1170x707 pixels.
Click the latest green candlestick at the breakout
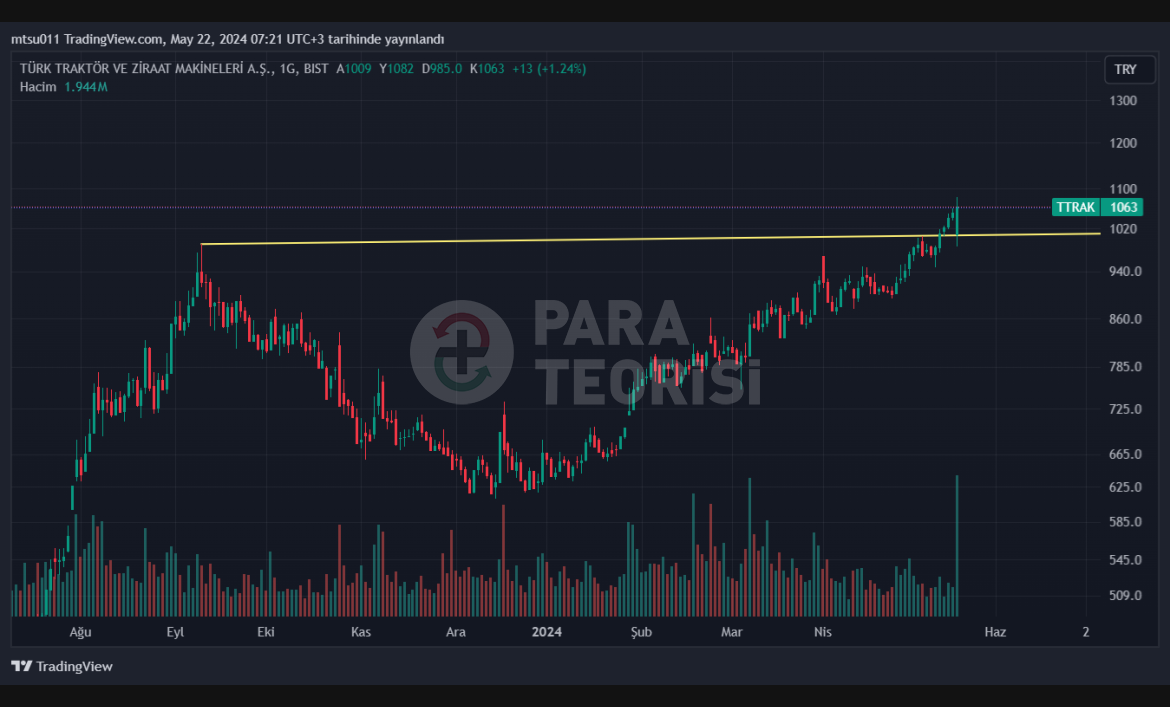(957, 221)
